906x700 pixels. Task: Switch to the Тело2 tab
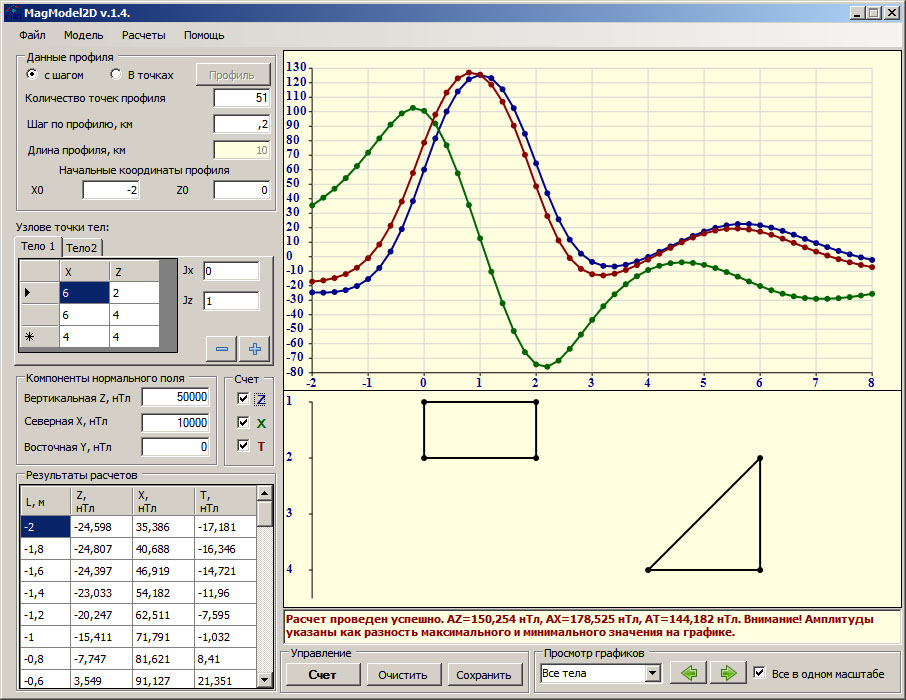pos(81,248)
